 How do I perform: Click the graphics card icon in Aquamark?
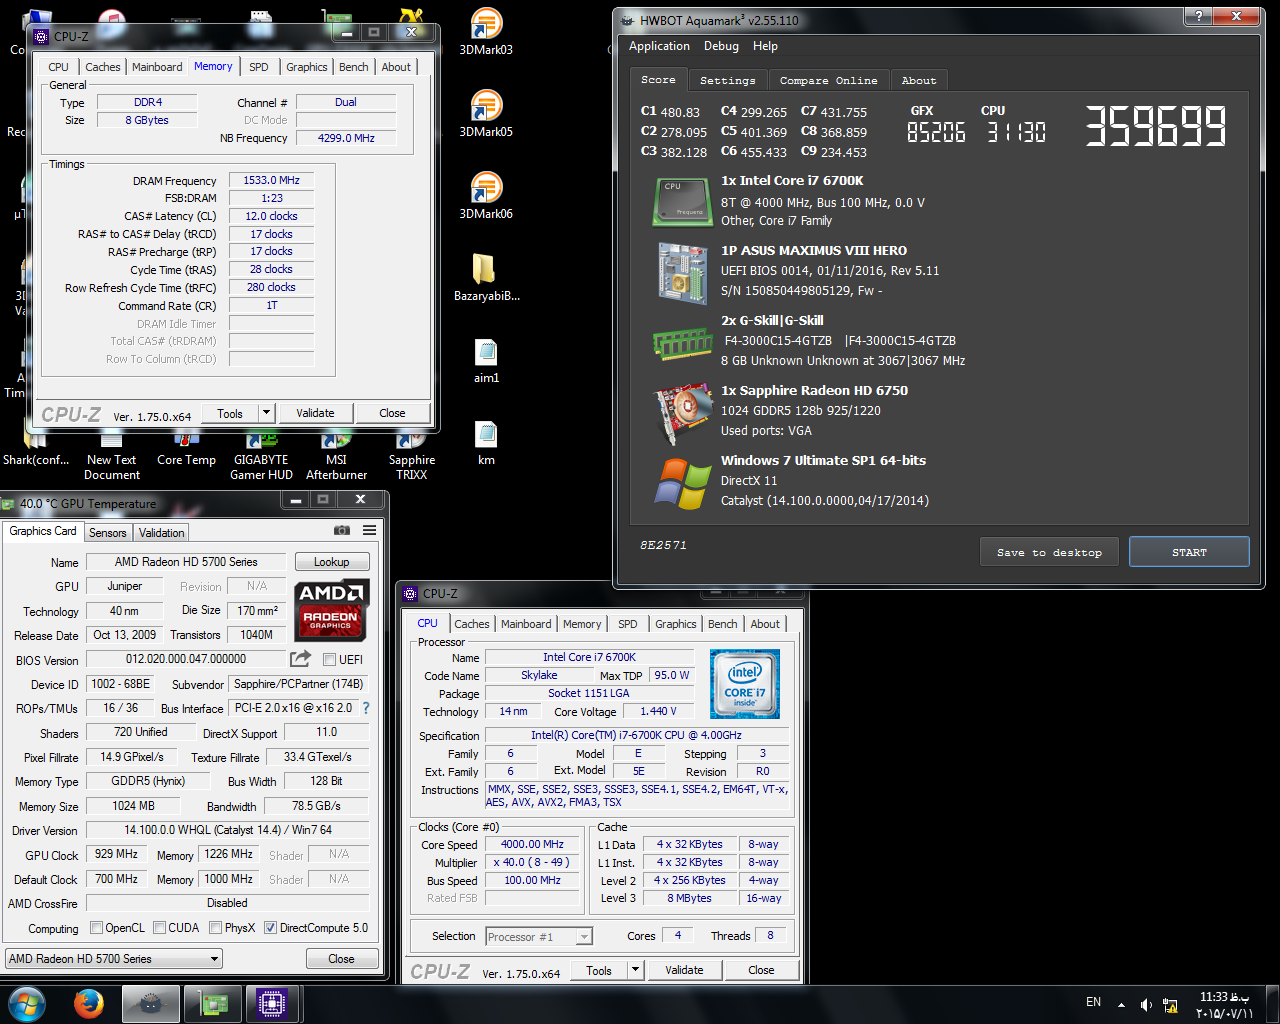[x=682, y=413]
